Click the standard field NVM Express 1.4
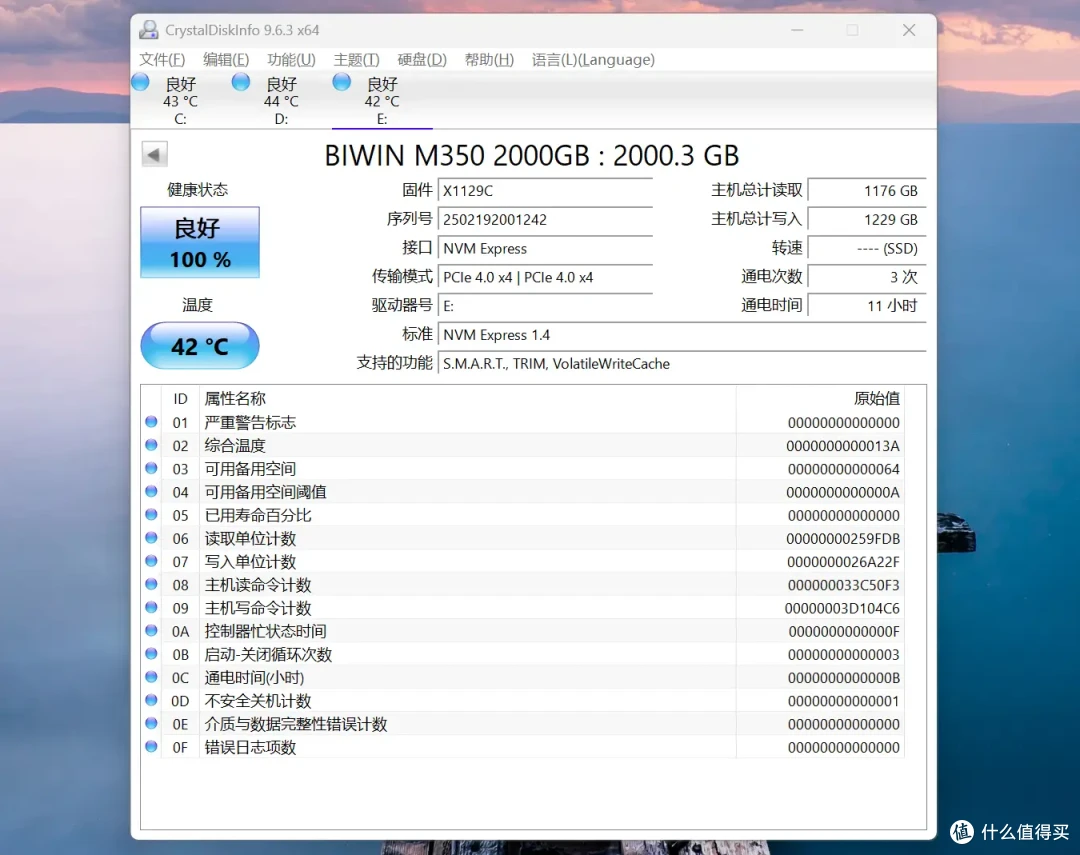The height and width of the screenshot is (855, 1080). pos(682,335)
